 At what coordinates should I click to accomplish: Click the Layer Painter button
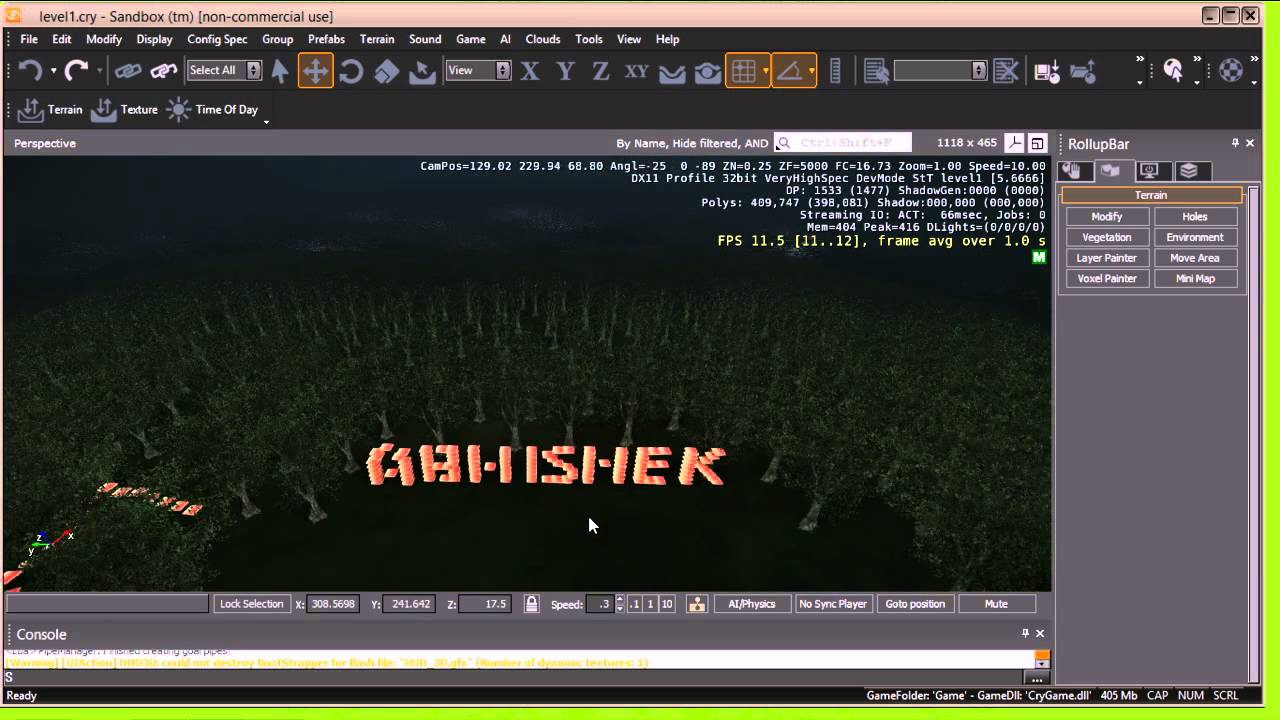click(x=1107, y=258)
